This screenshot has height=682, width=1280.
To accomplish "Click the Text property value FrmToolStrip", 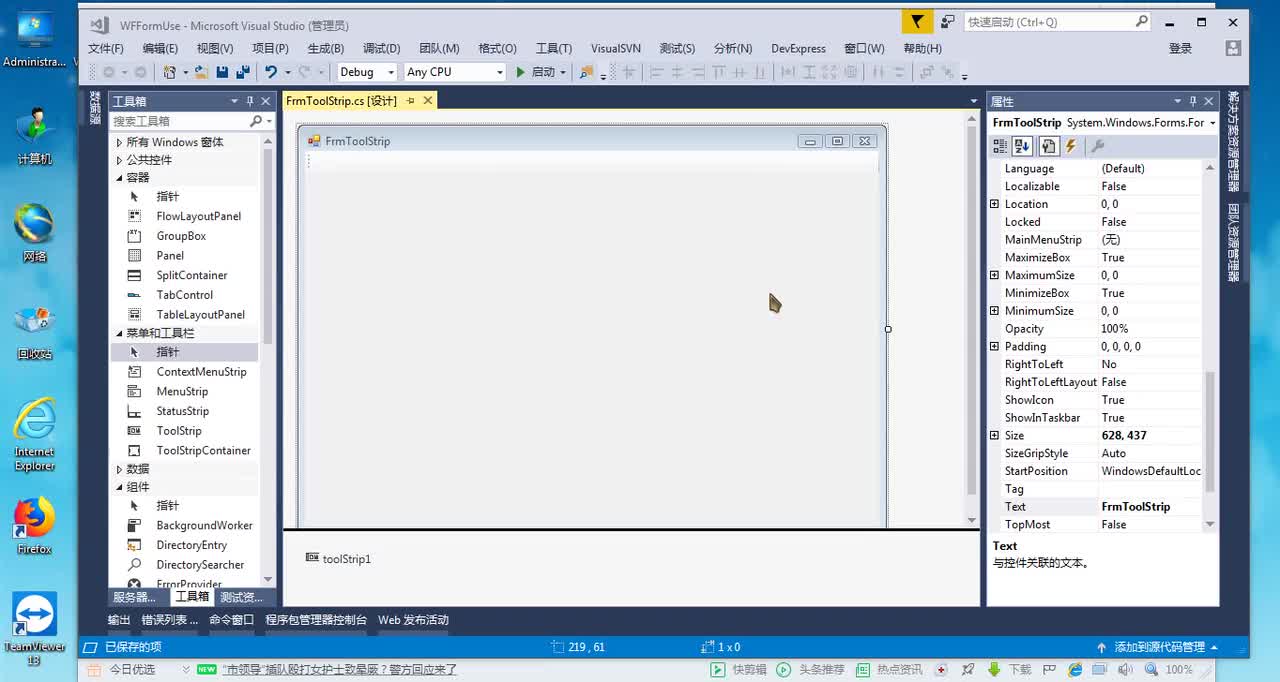I will tap(1136, 507).
